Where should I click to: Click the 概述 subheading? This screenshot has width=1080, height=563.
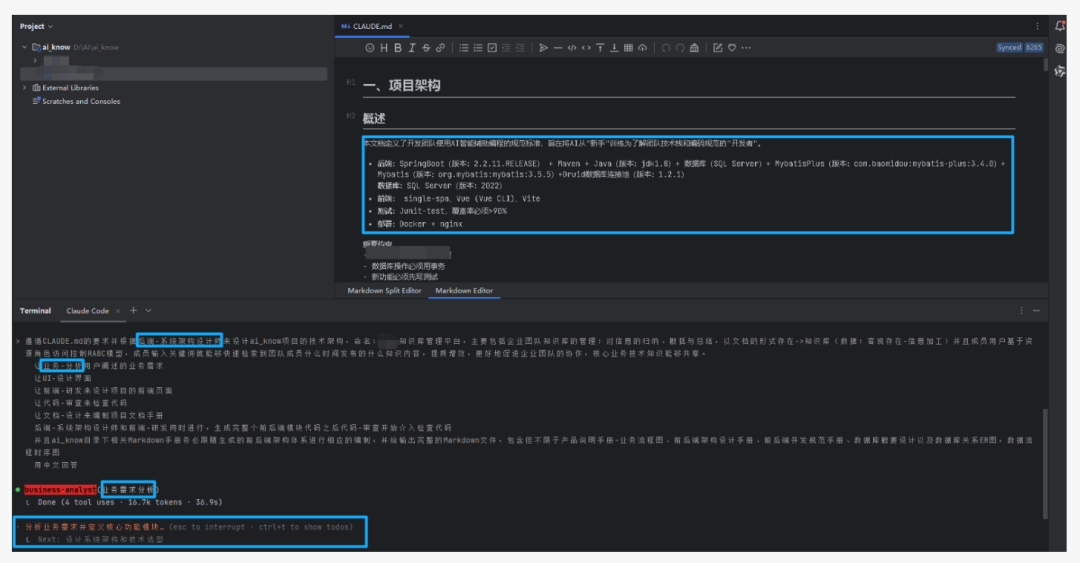374,119
